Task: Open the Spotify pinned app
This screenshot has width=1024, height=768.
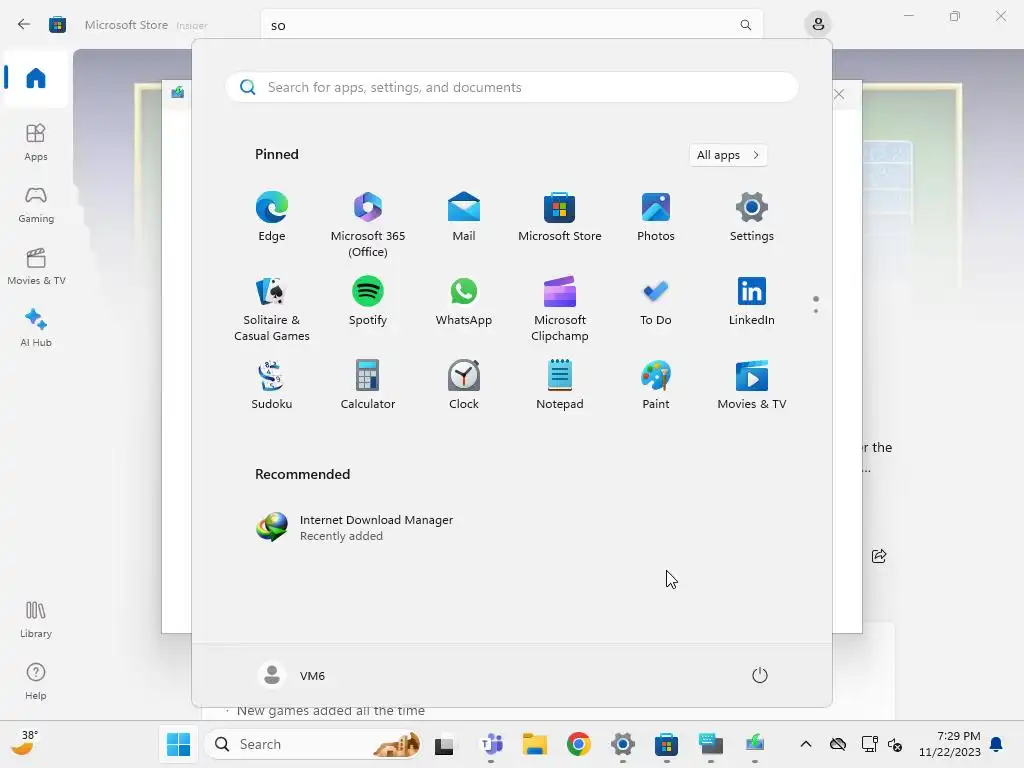Action: click(x=368, y=300)
